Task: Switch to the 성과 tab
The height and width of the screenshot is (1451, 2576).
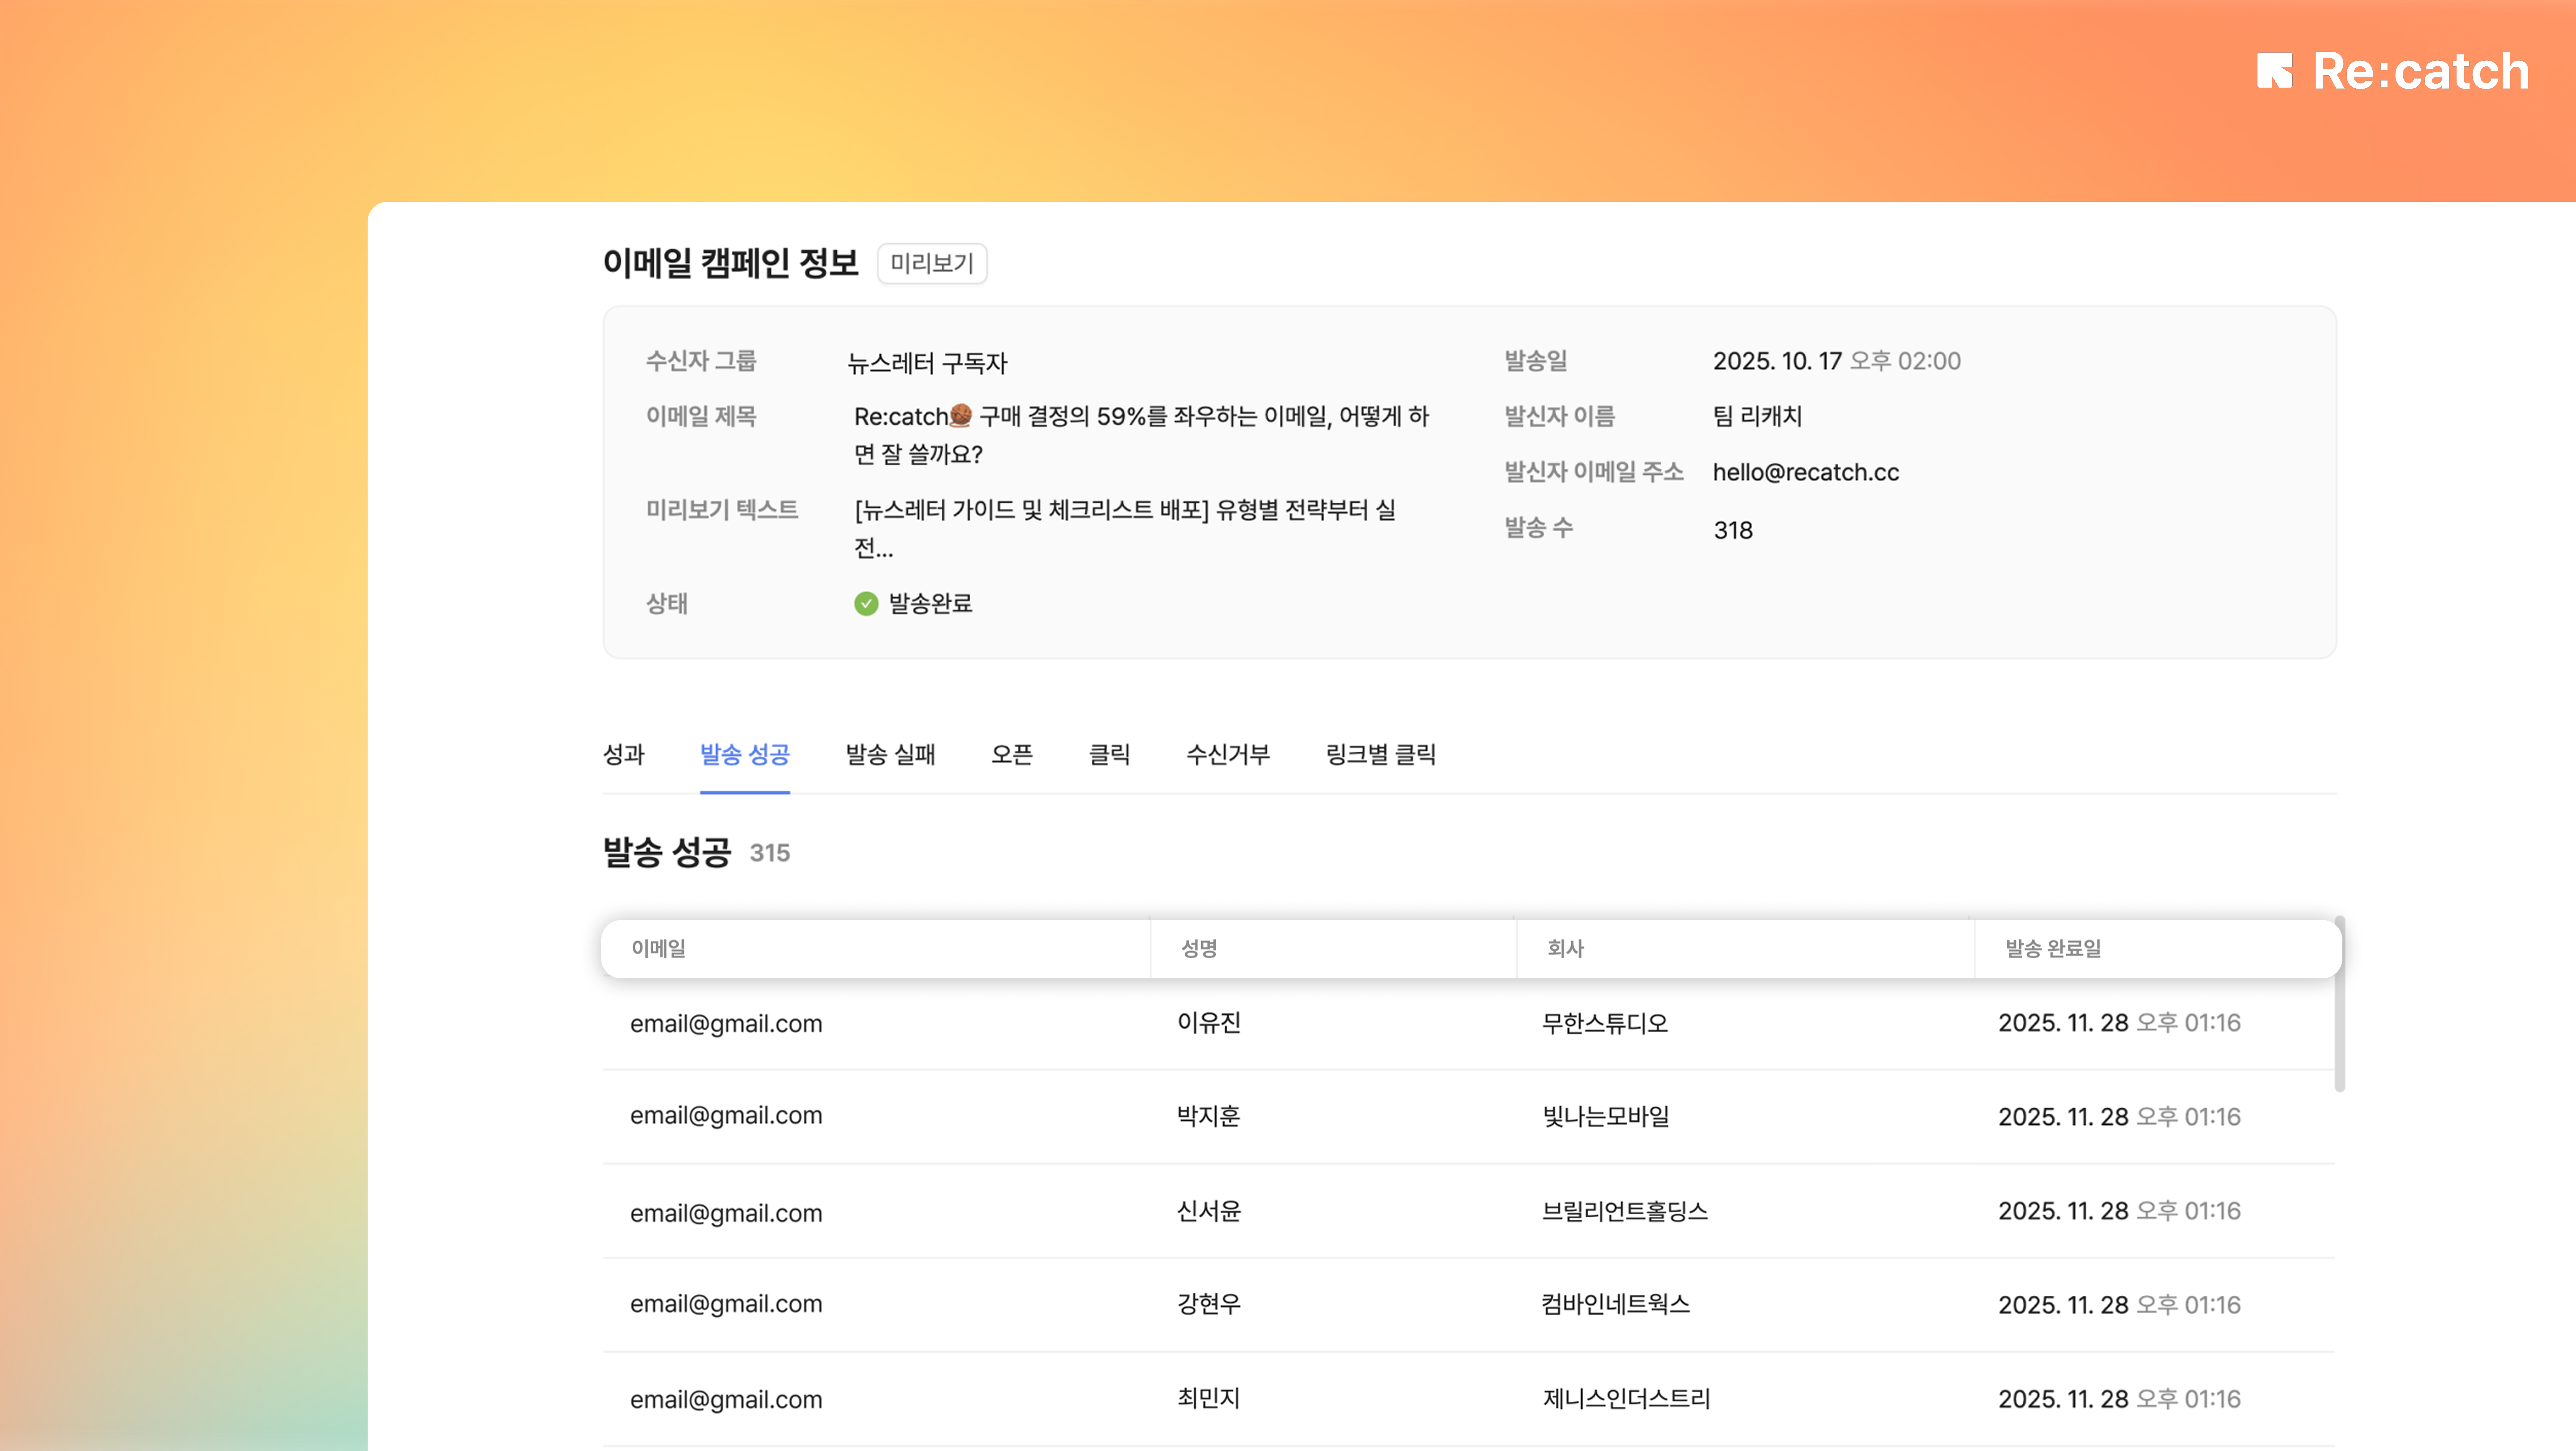Action: pos(624,754)
